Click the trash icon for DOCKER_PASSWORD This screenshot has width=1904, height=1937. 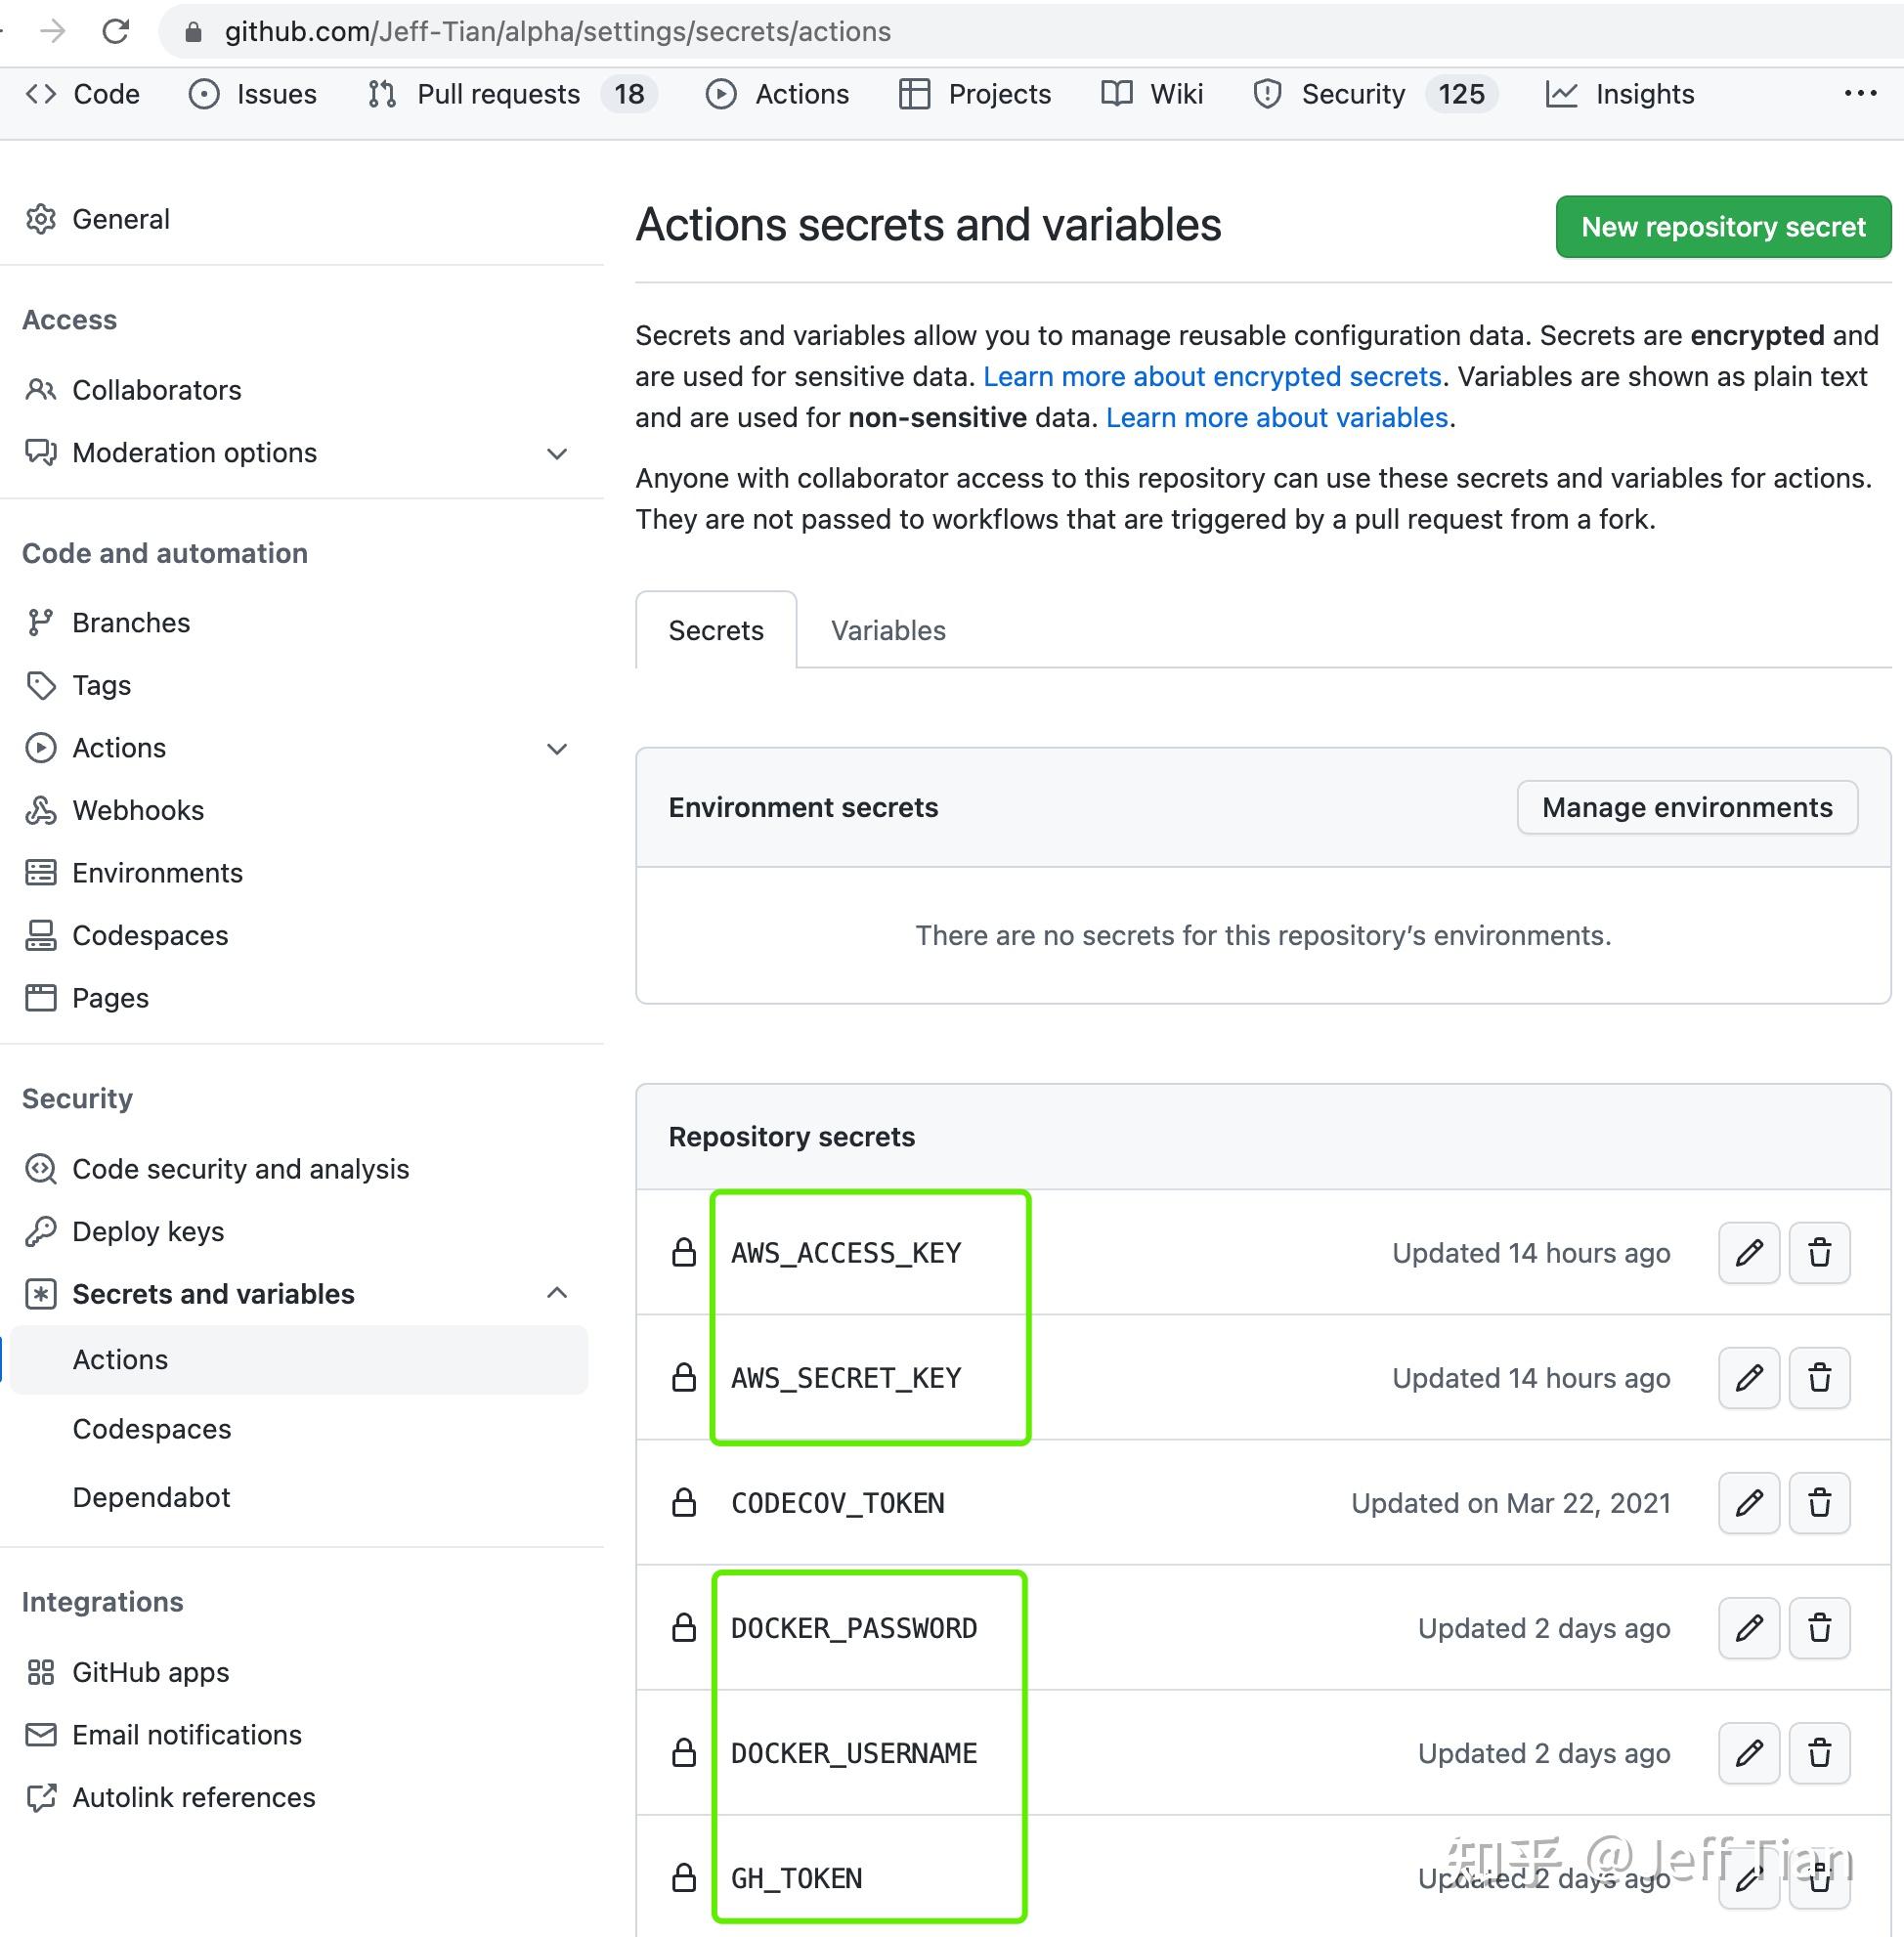point(1819,1627)
